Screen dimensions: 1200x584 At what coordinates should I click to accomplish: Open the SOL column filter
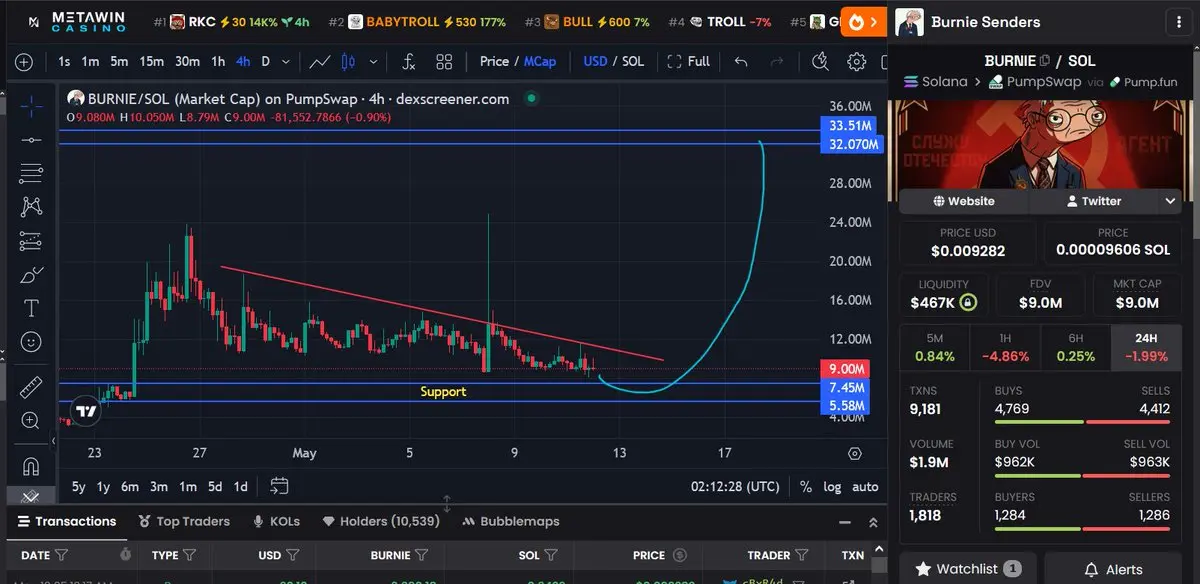tap(551, 555)
